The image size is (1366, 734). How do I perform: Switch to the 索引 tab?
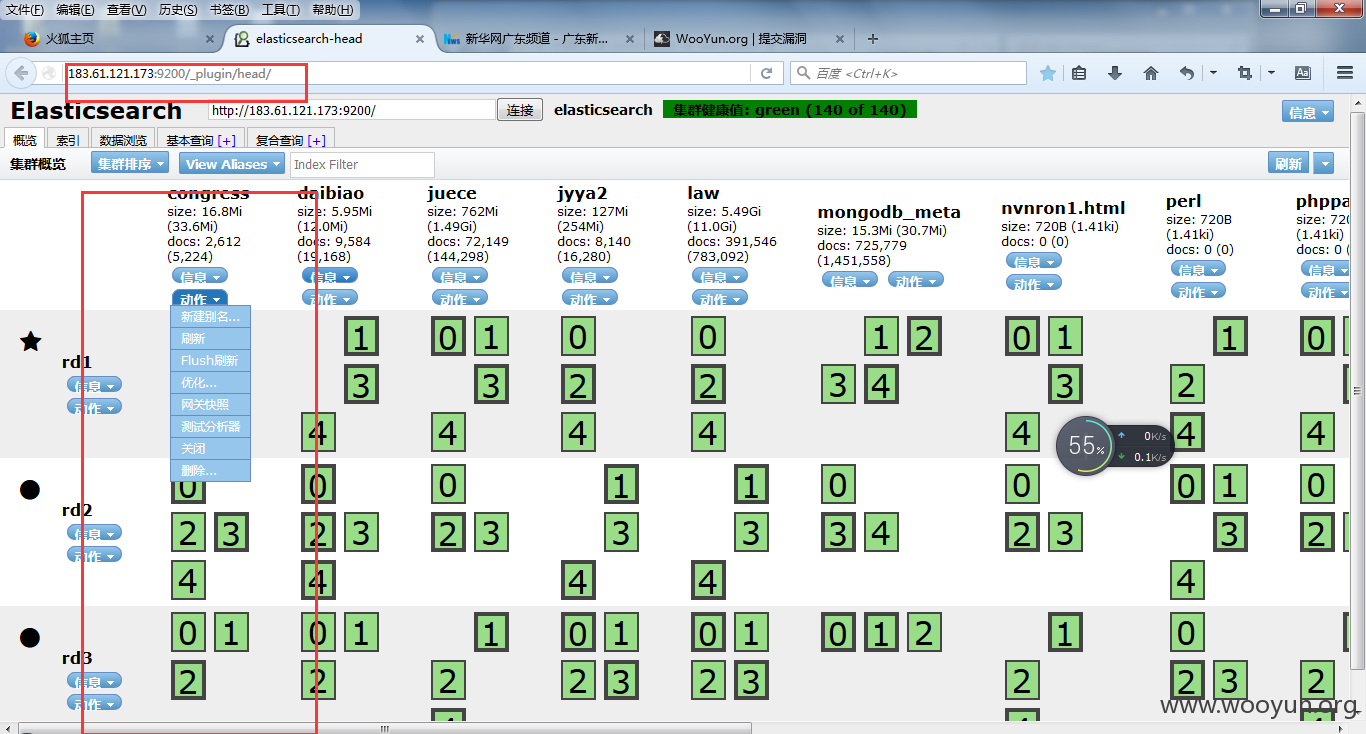[68, 140]
